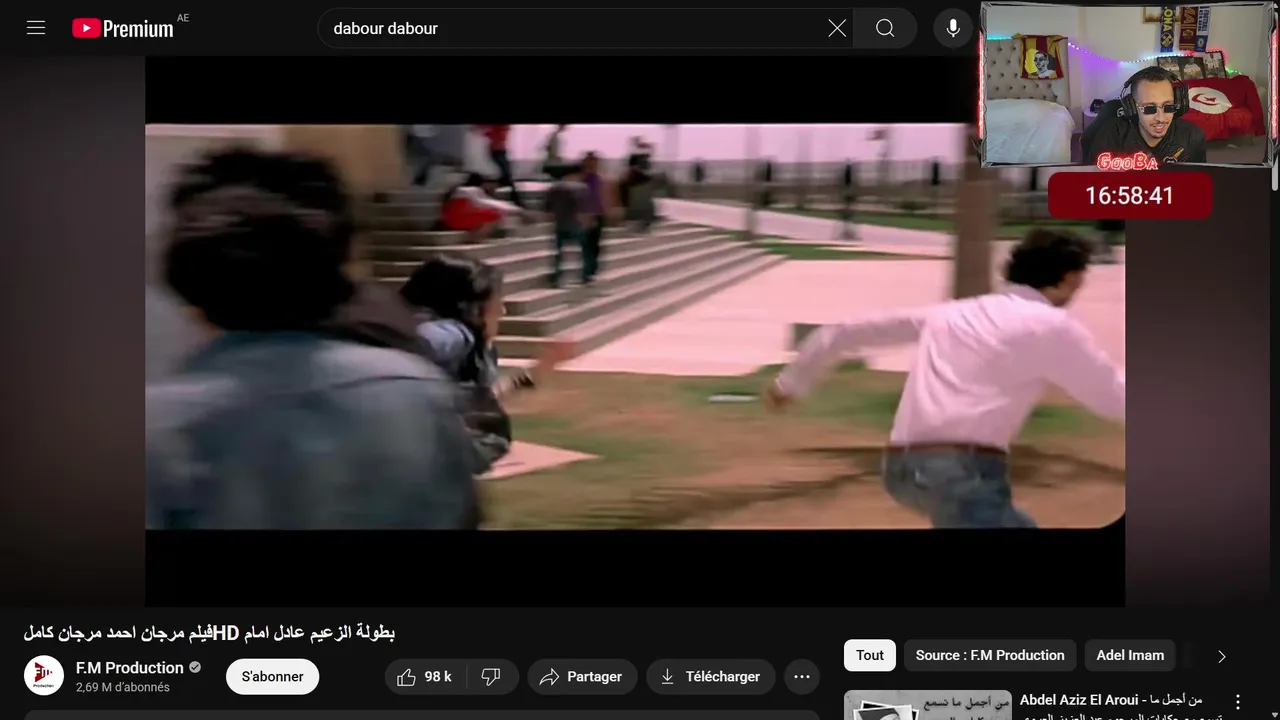Dislike the video with thumbs down
1280x720 pixels.
[x=491, y=677]
